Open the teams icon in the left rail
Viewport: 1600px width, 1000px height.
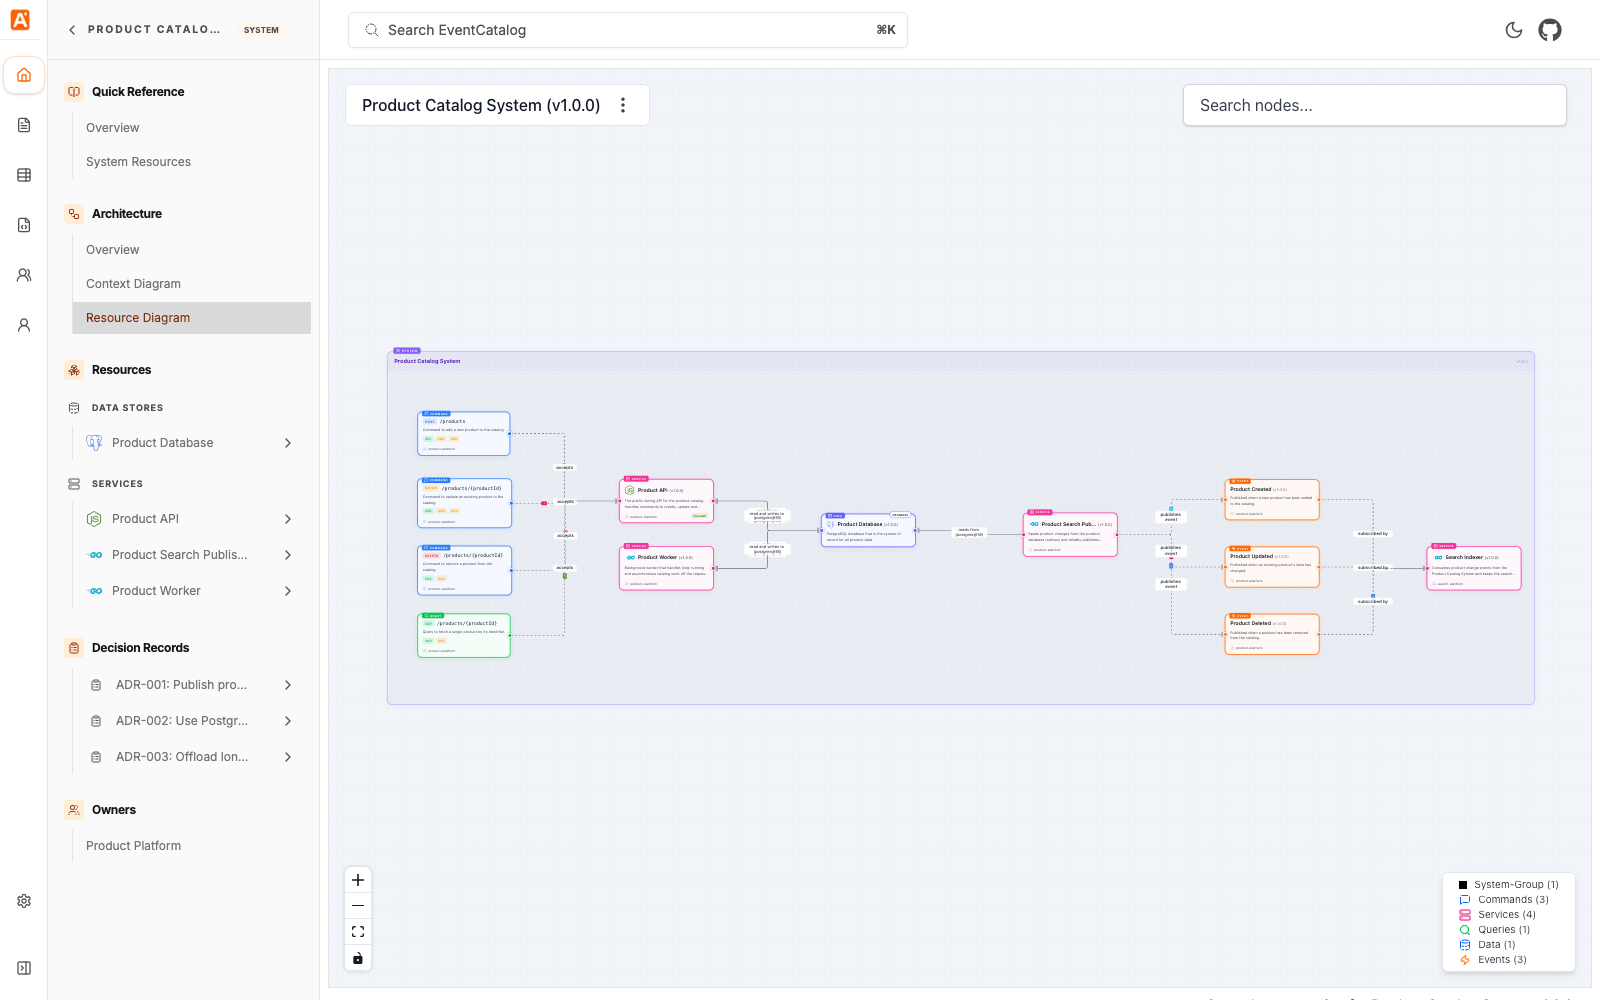click(24, 275)
